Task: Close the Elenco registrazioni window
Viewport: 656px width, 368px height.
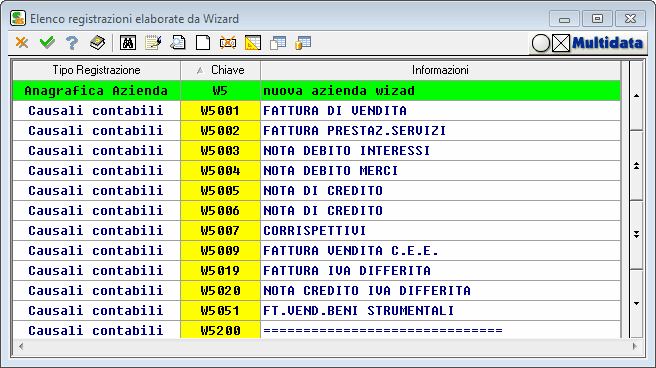Action: tap(630, 19)
